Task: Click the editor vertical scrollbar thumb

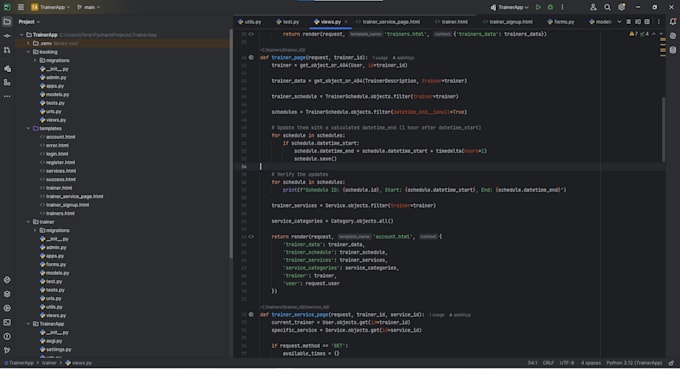Action: (x=663, y=129)
